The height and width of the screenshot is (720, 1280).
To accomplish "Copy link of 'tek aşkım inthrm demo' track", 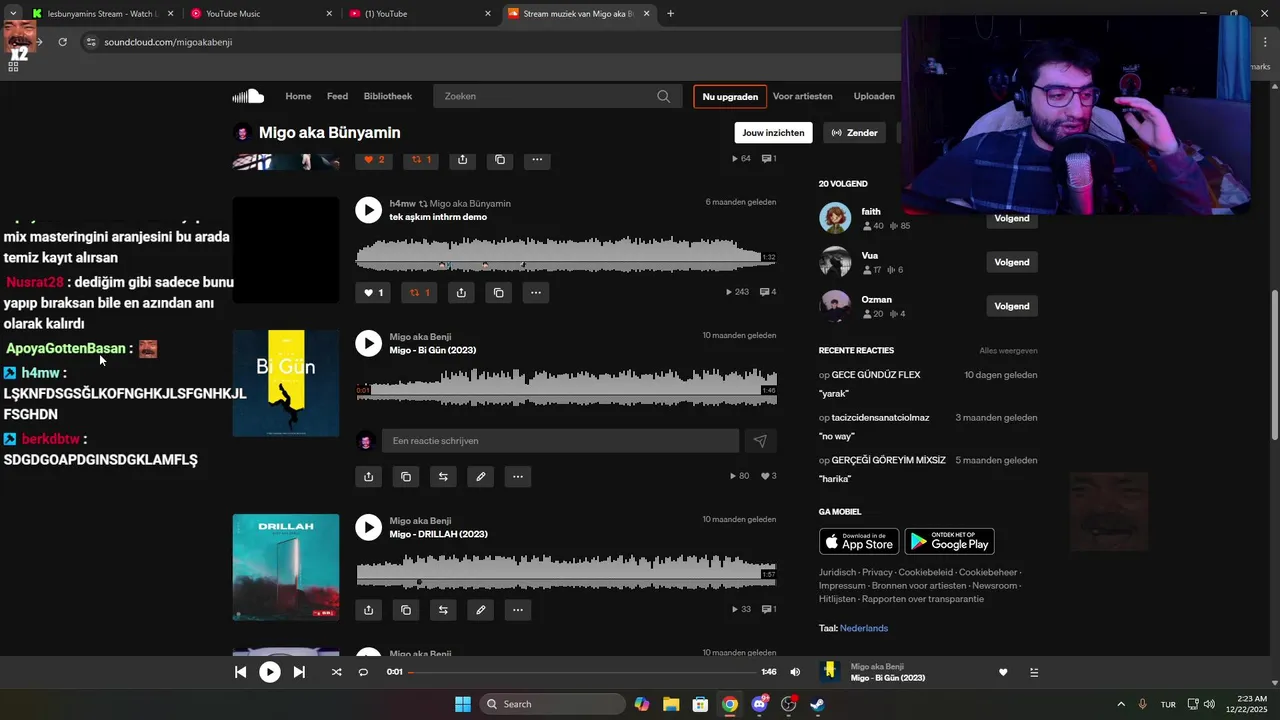I will point(498,293).
